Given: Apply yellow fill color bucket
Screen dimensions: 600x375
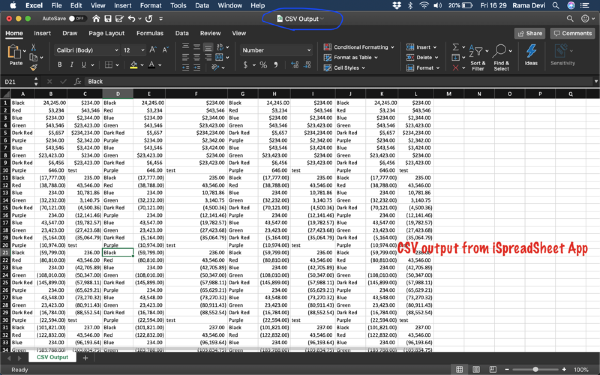Looking at the screenshot, I should click(134, 65).
